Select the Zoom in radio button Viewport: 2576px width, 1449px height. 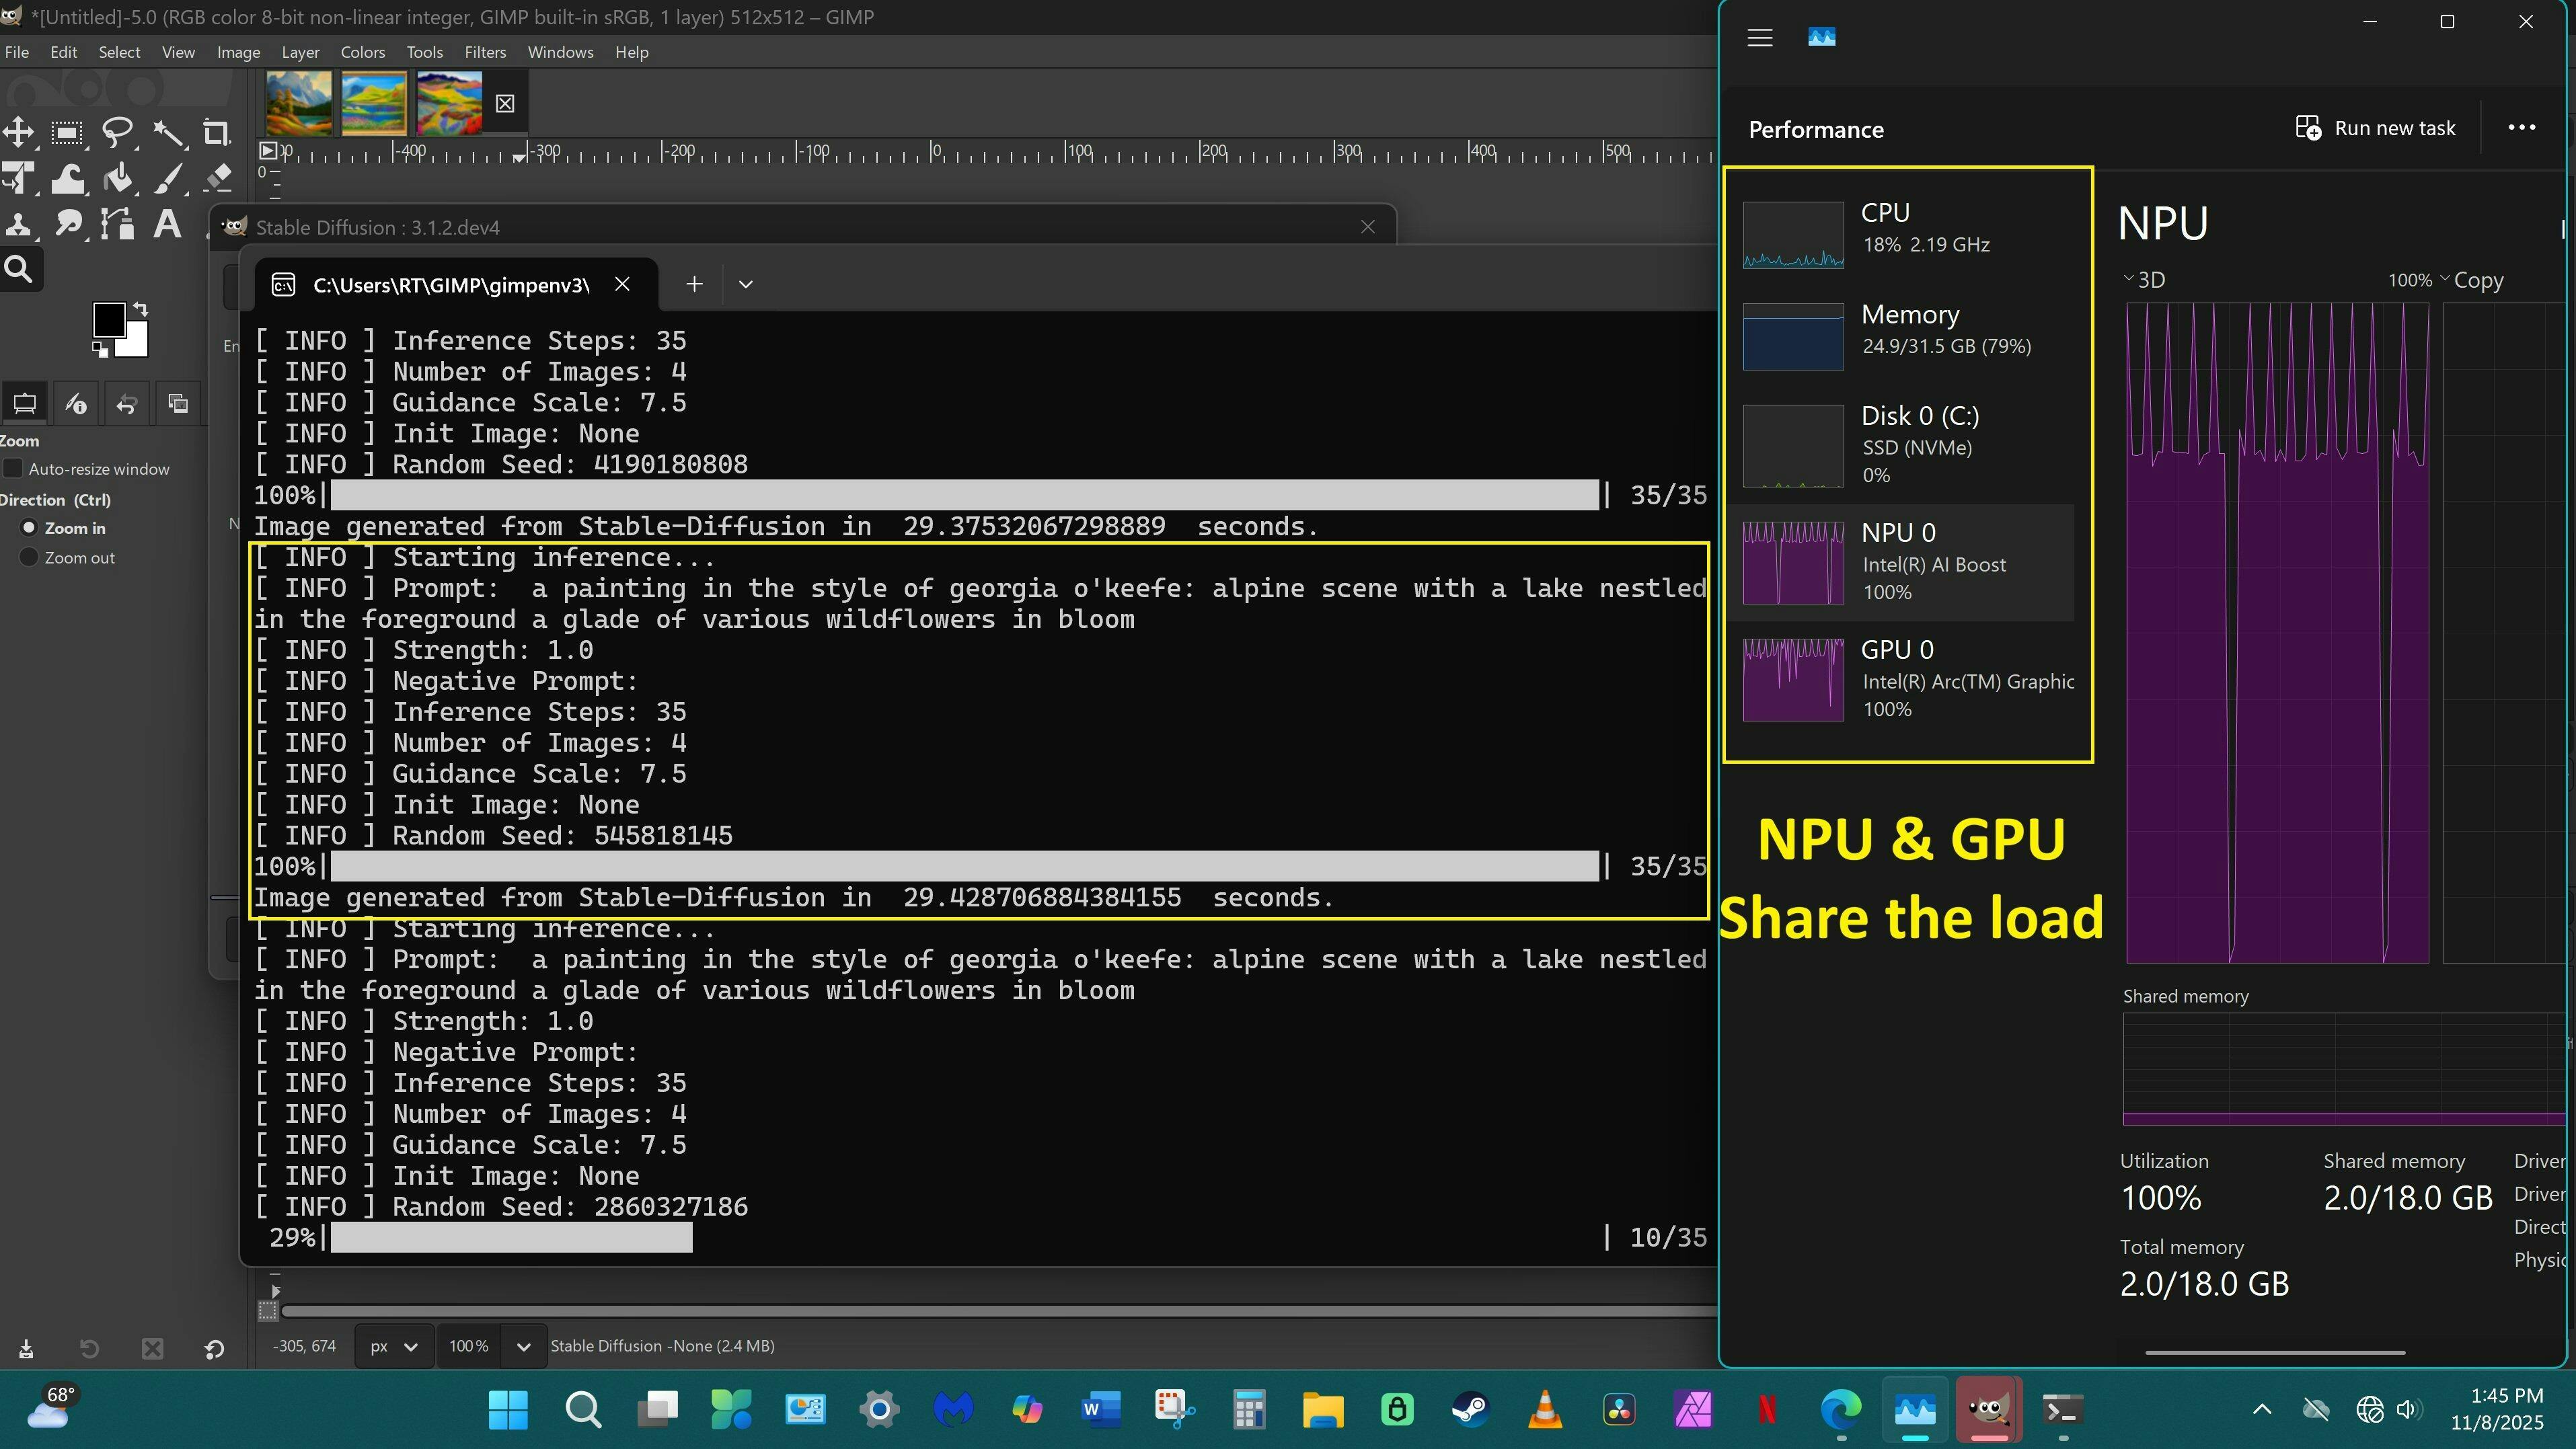[29, 528]
